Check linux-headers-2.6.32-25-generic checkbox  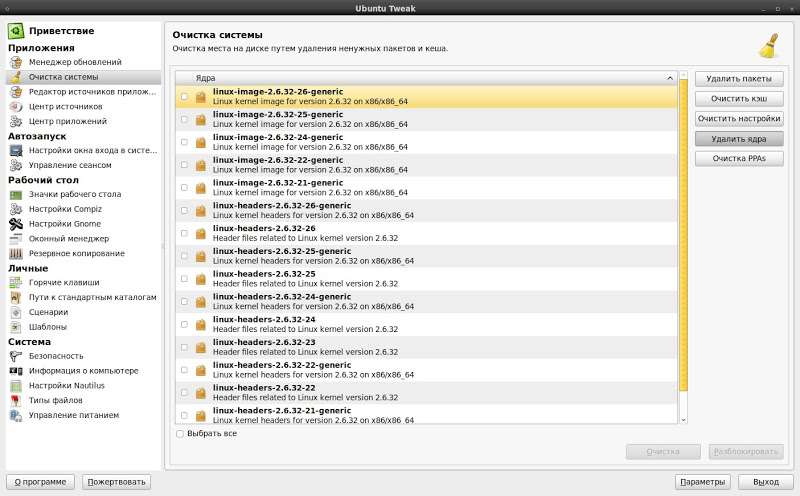pyautogui.click(x=184, y=256)
